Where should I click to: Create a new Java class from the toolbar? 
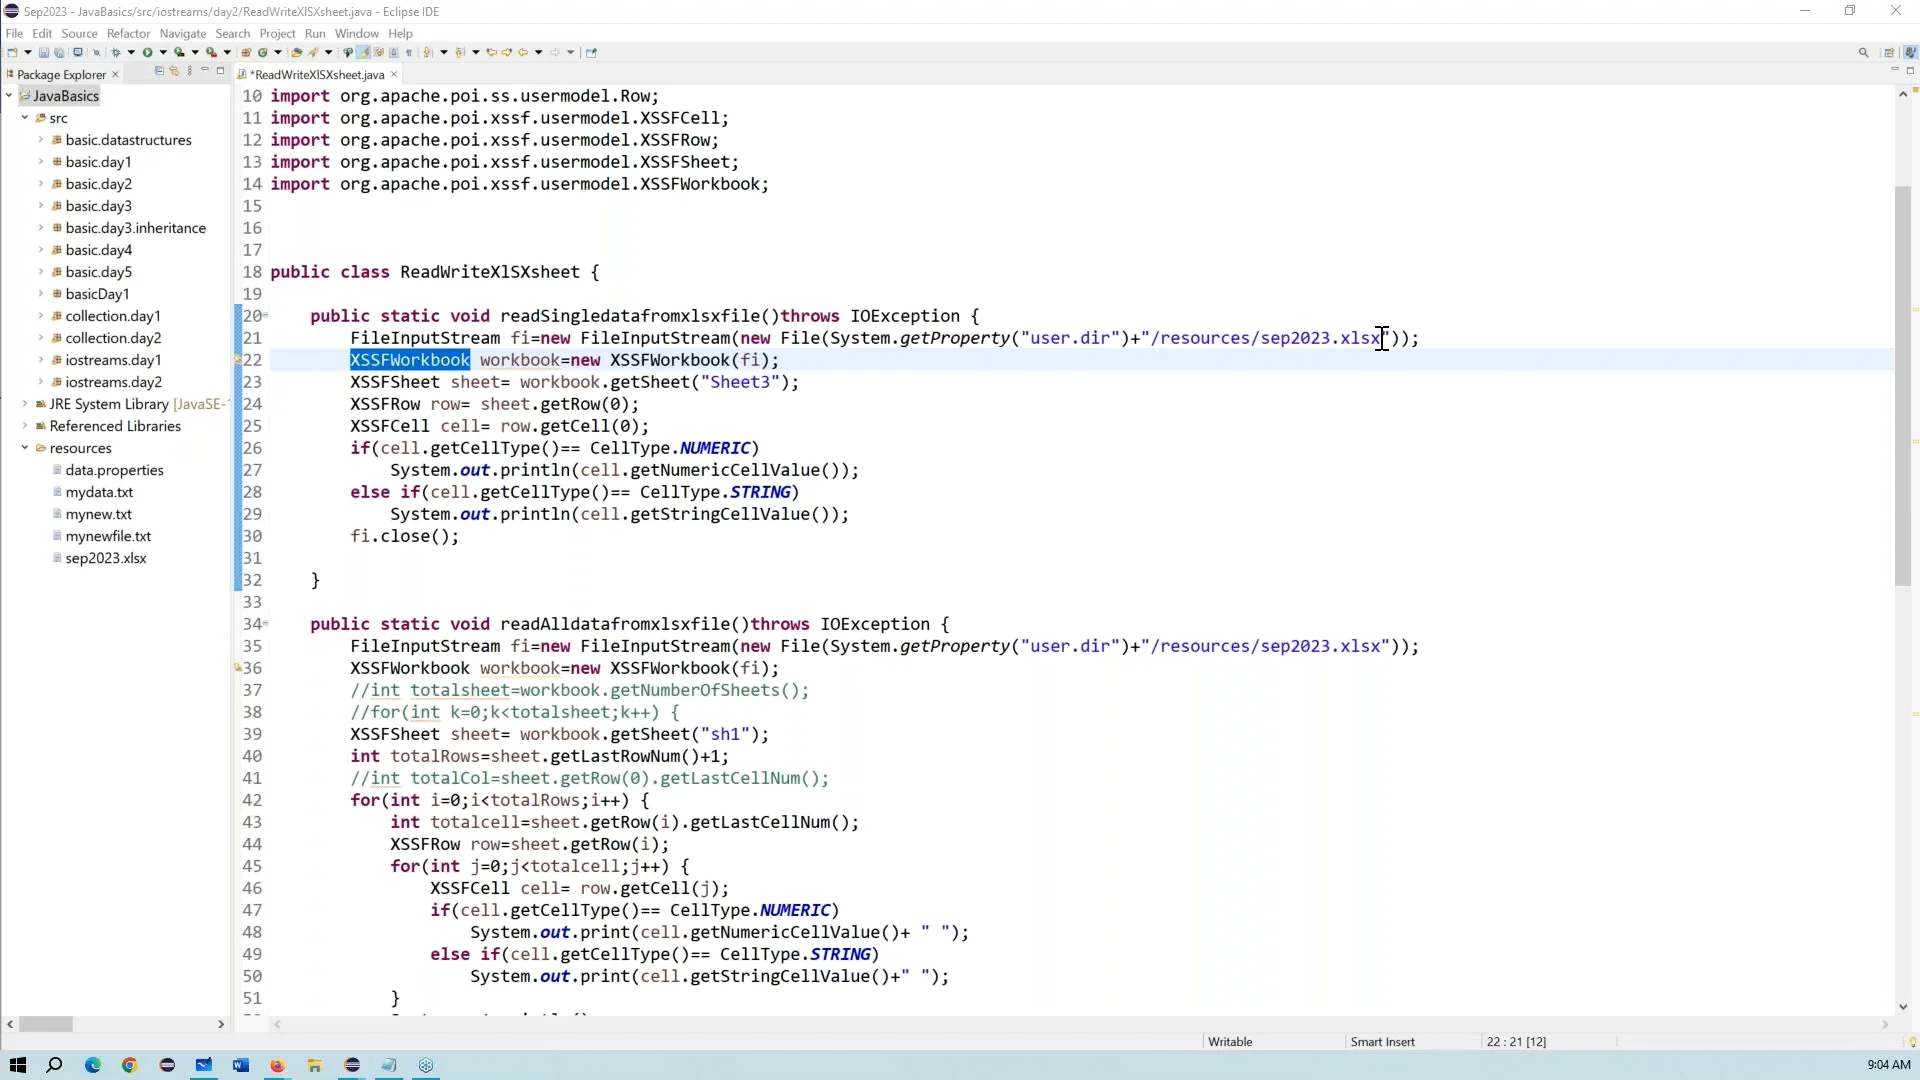pos(263,52)
